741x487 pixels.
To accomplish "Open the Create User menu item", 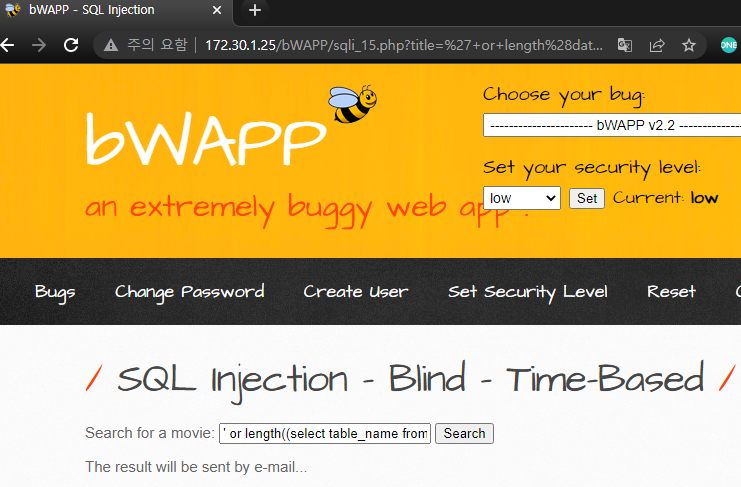I will (x=356, y=292).
